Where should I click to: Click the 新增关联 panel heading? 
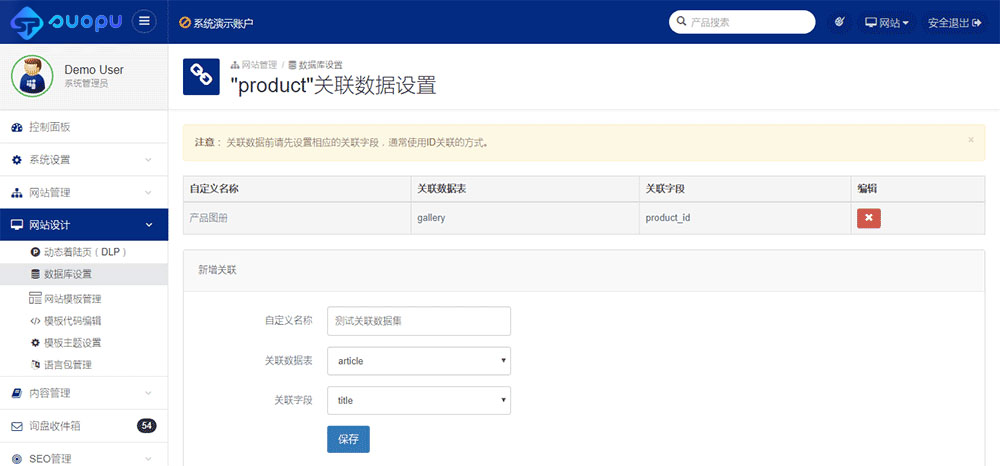click(x=217, y=270)
